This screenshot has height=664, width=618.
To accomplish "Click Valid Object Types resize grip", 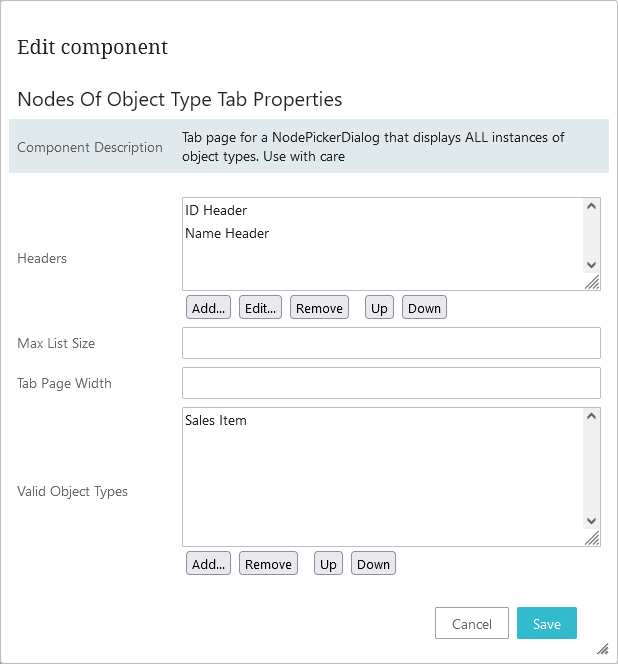I will [592, 538].
